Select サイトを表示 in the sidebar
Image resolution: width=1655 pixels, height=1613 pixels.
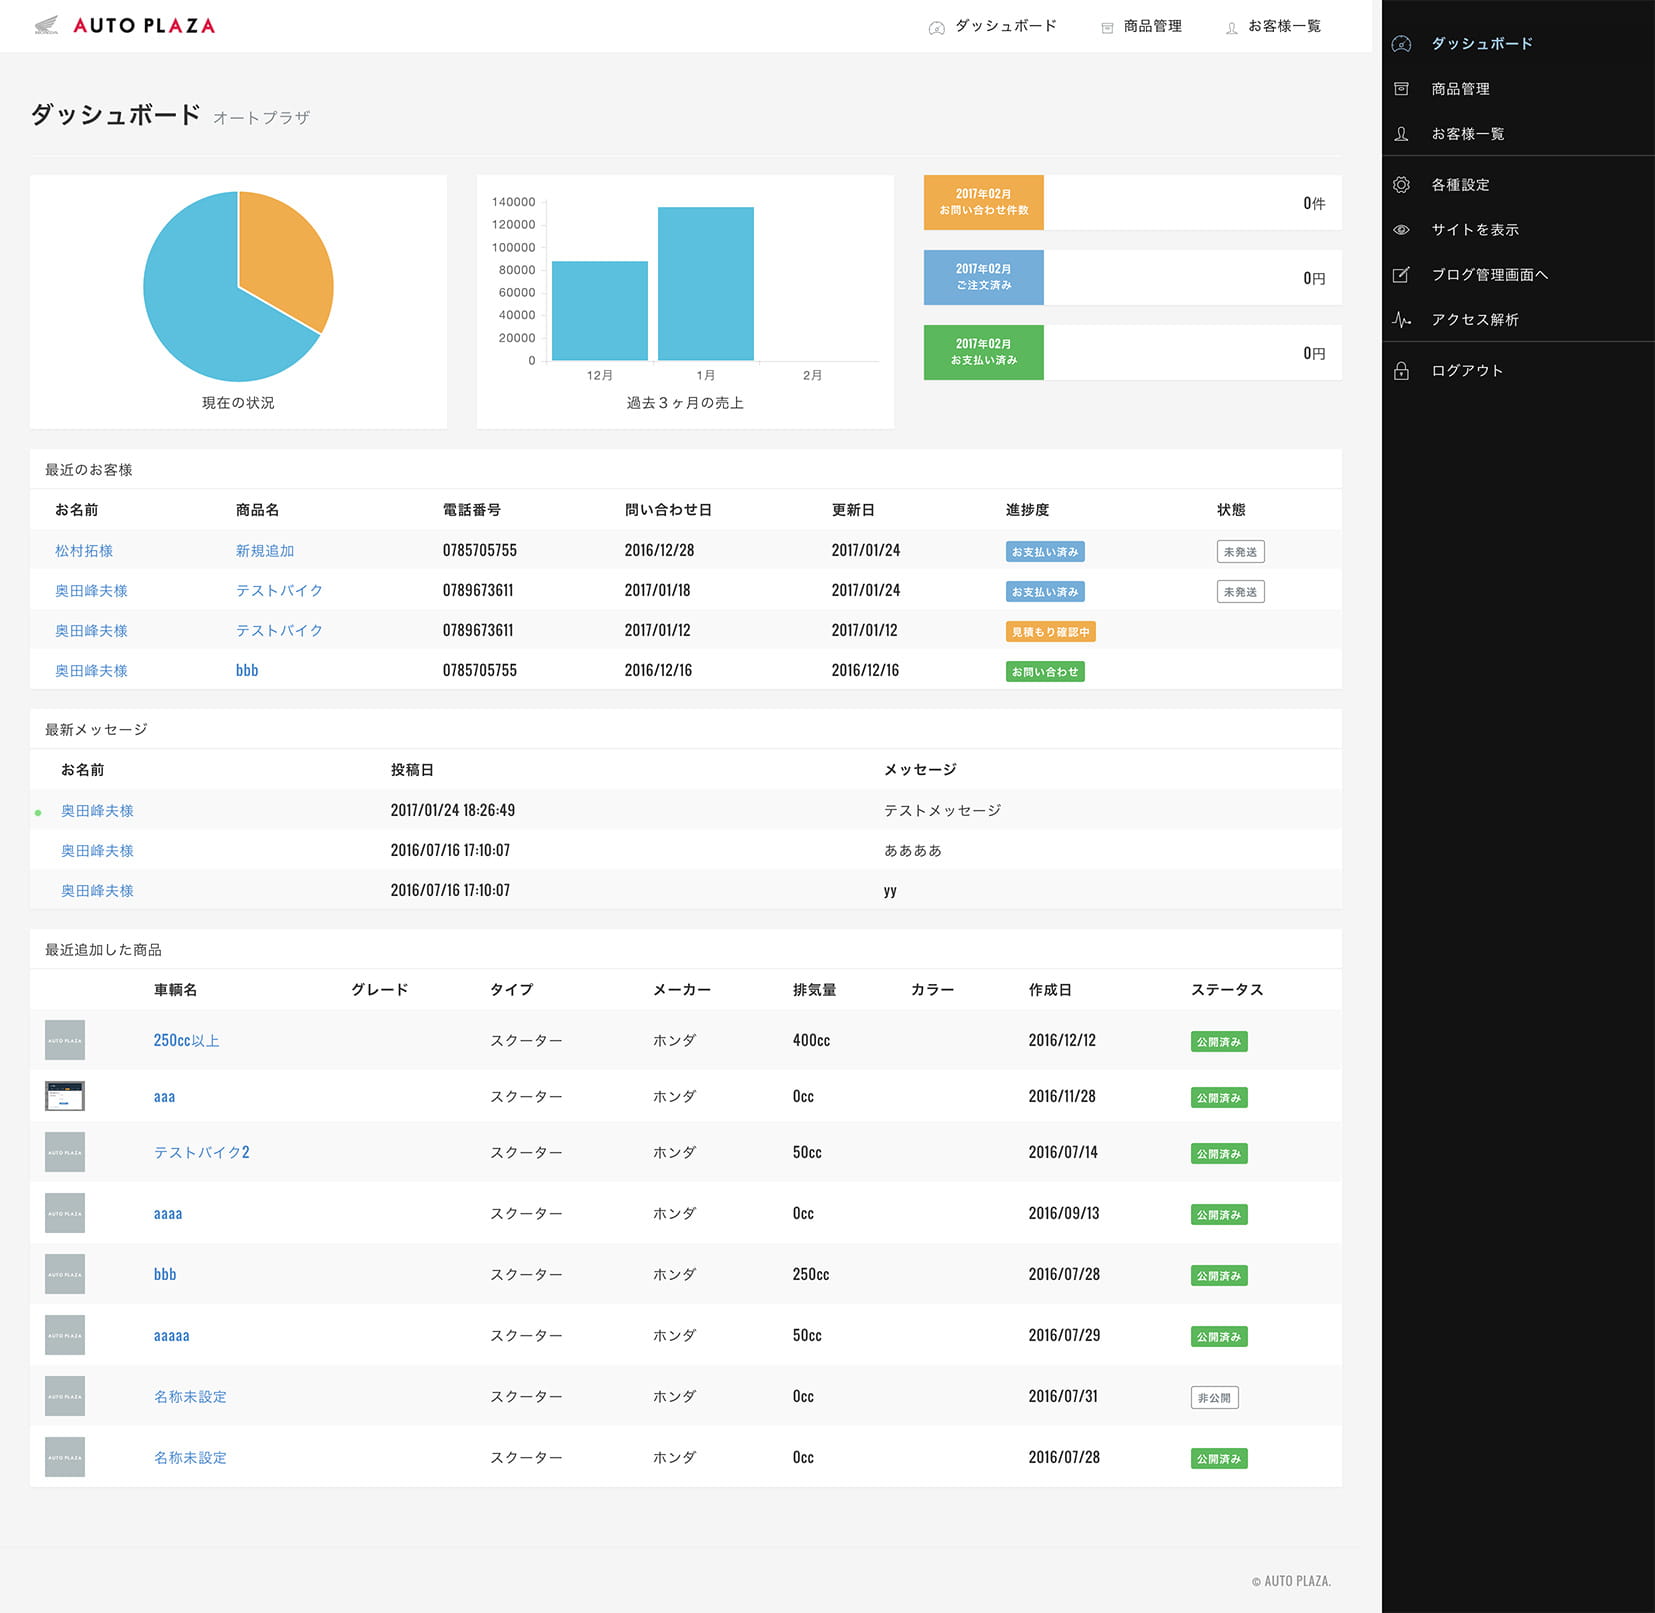(x=1475, y=230)
